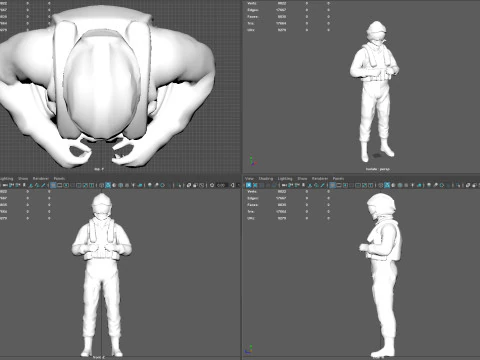Click 'Tris:' label in side view
This screenshot has width=480, height=360.
pyautogui.click(x=251, y=212)
